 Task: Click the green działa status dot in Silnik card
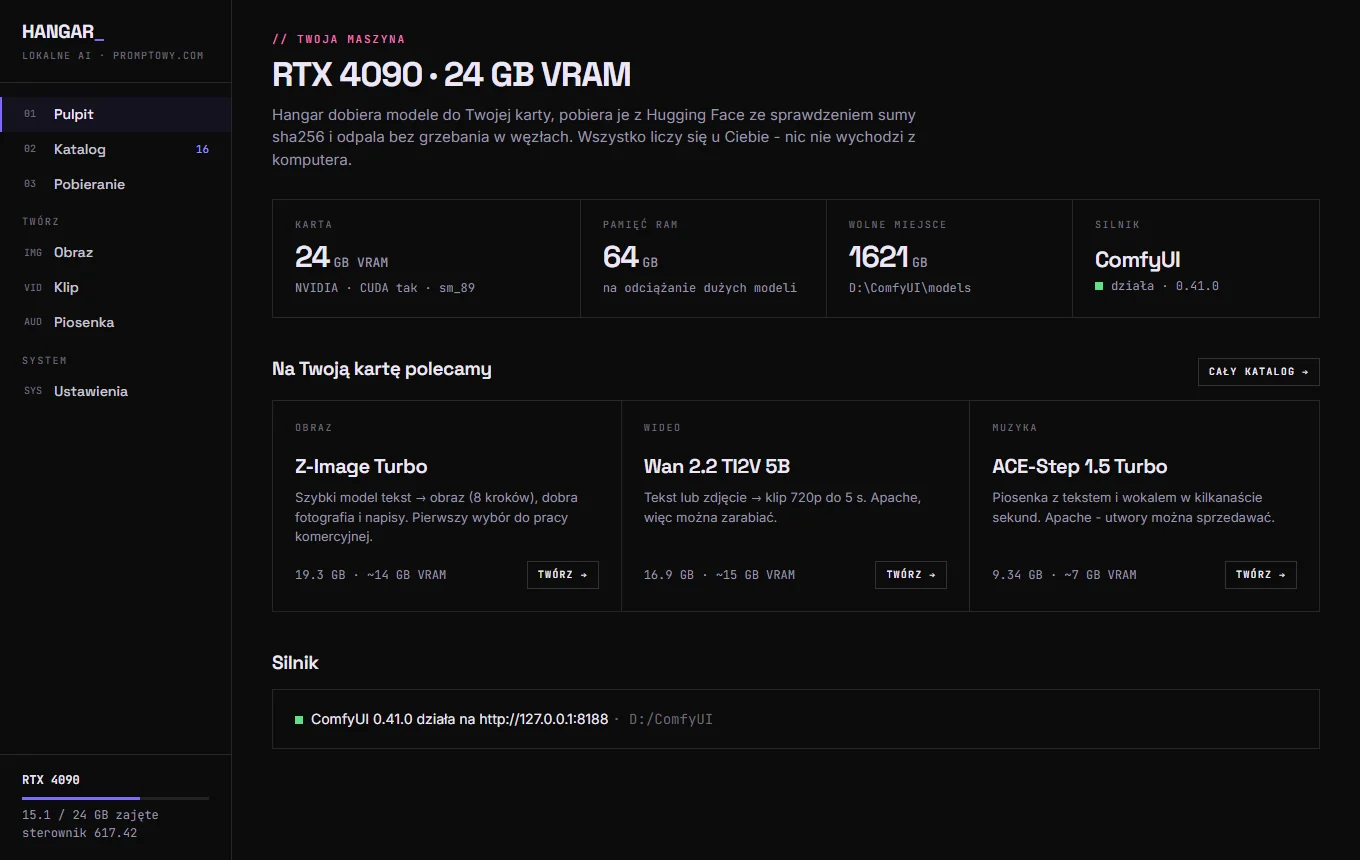click(1100, 286)
